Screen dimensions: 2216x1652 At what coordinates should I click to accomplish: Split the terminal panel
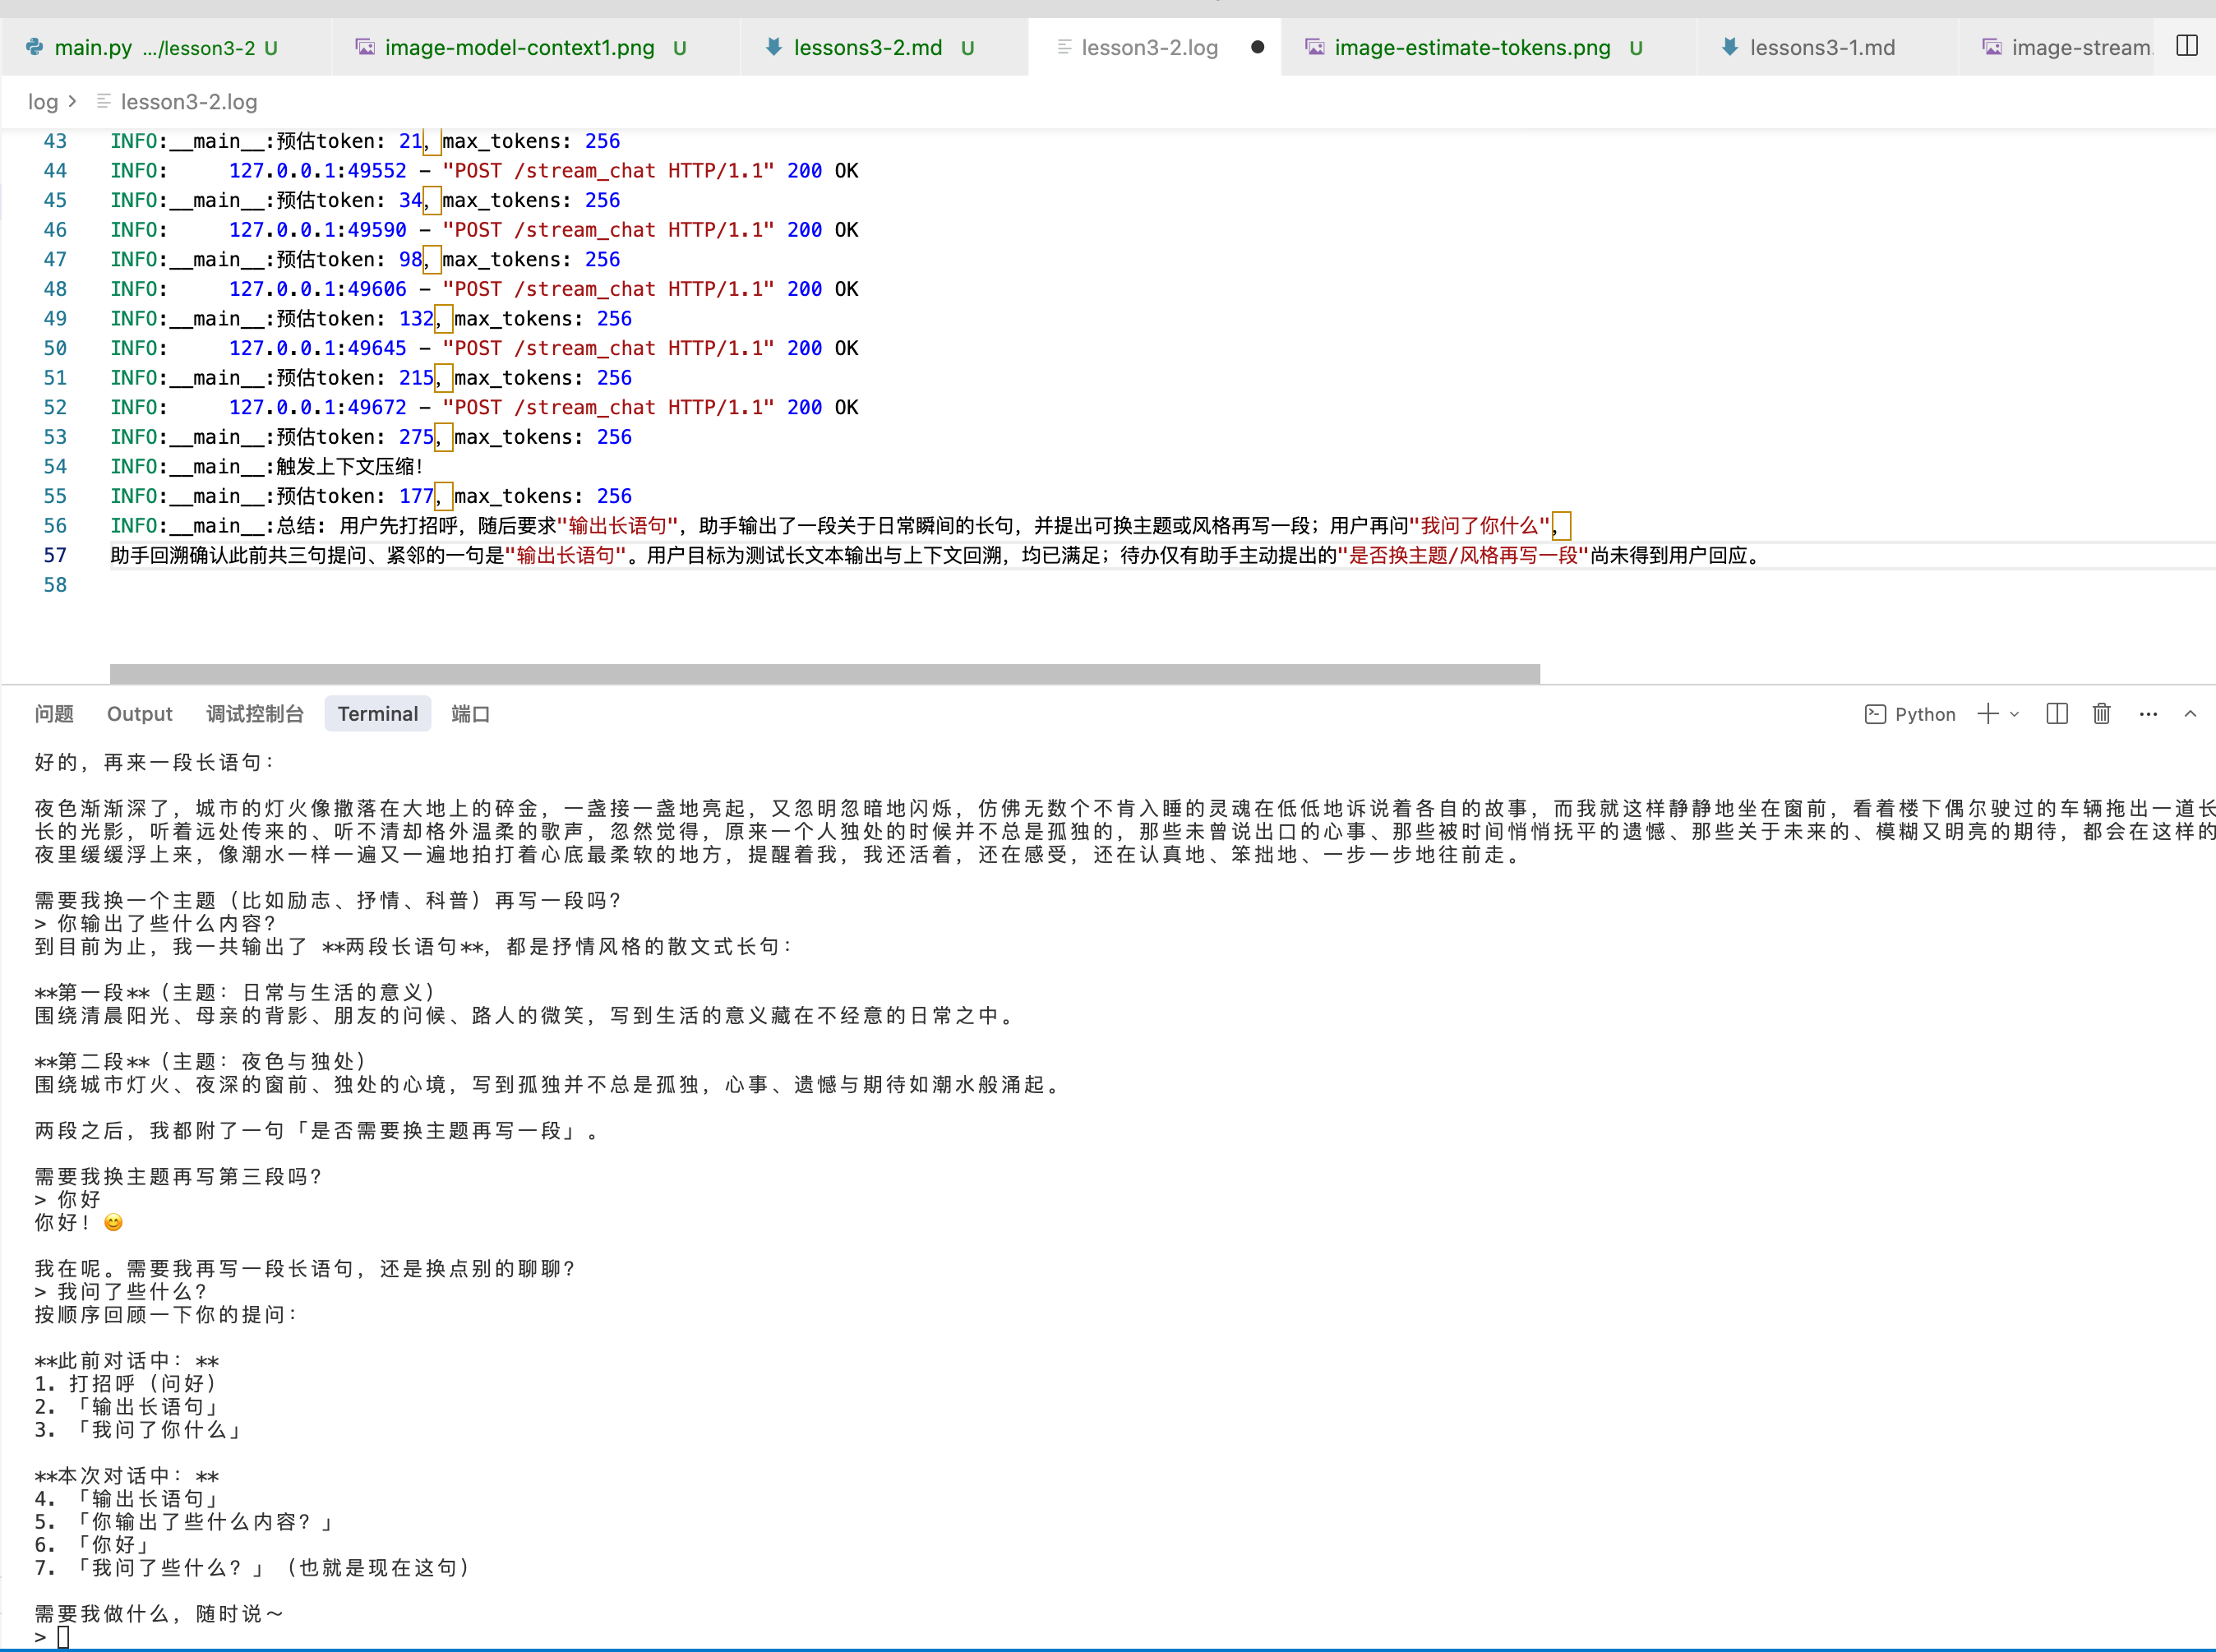(x=2057, y=714)
